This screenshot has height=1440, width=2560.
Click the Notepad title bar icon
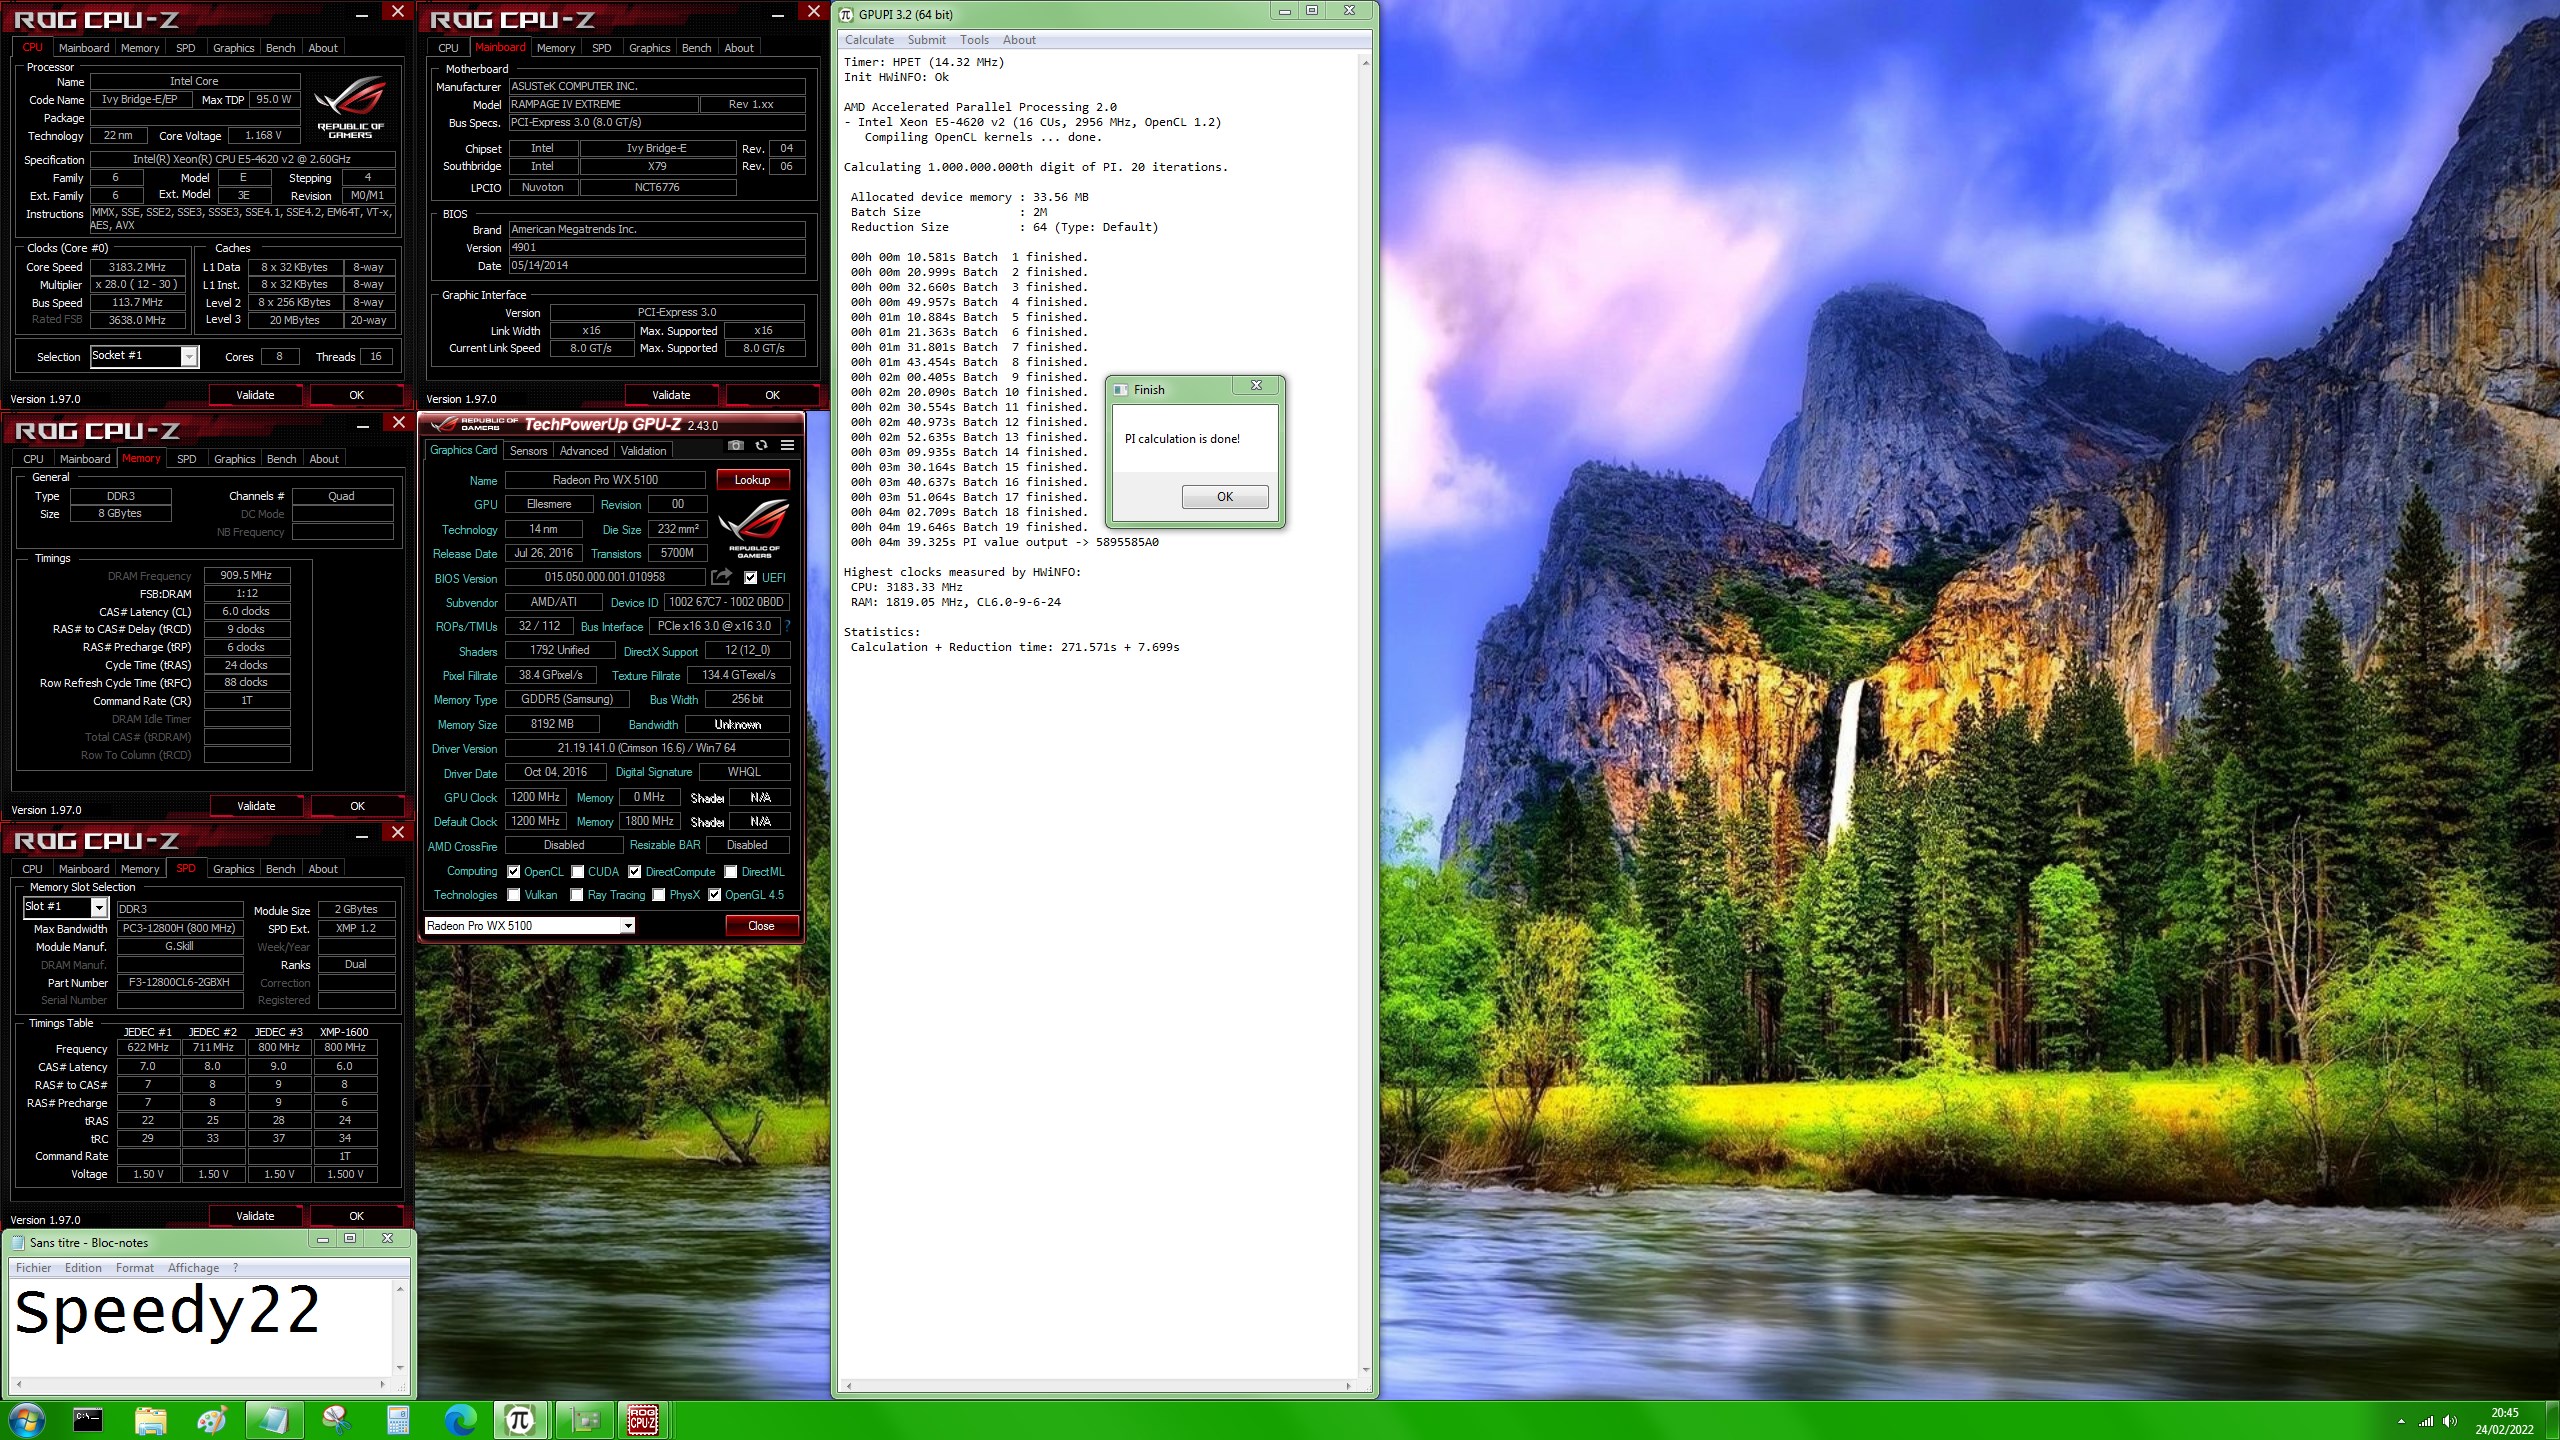coord(18,1242)
